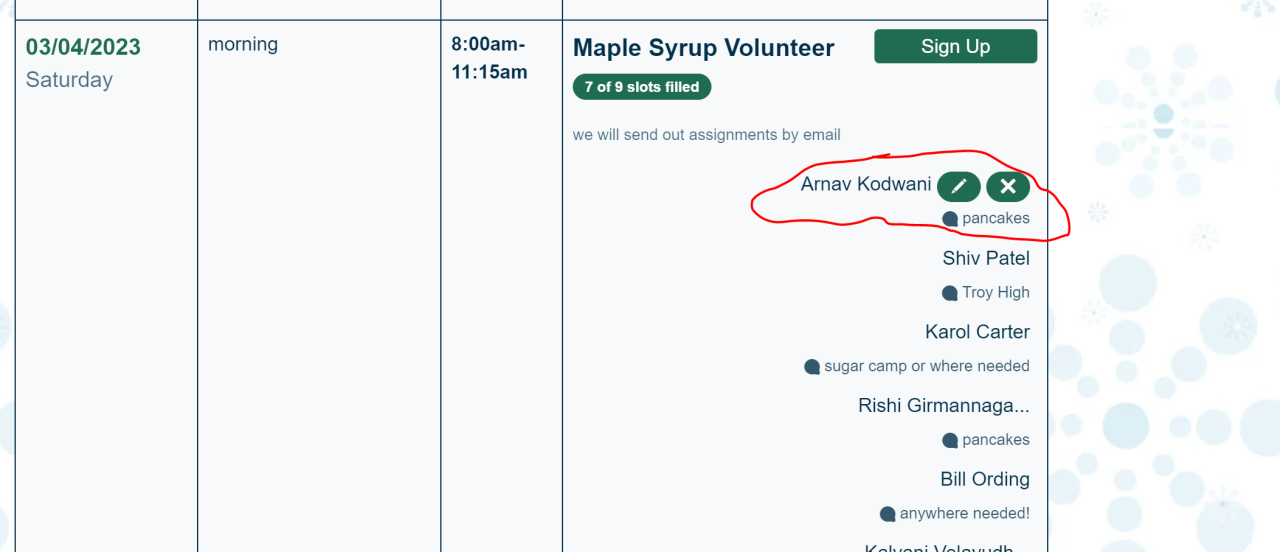Click the name Bill Ording
The width and height of the screenshot is (1280, 552).
tap(985, 479)
